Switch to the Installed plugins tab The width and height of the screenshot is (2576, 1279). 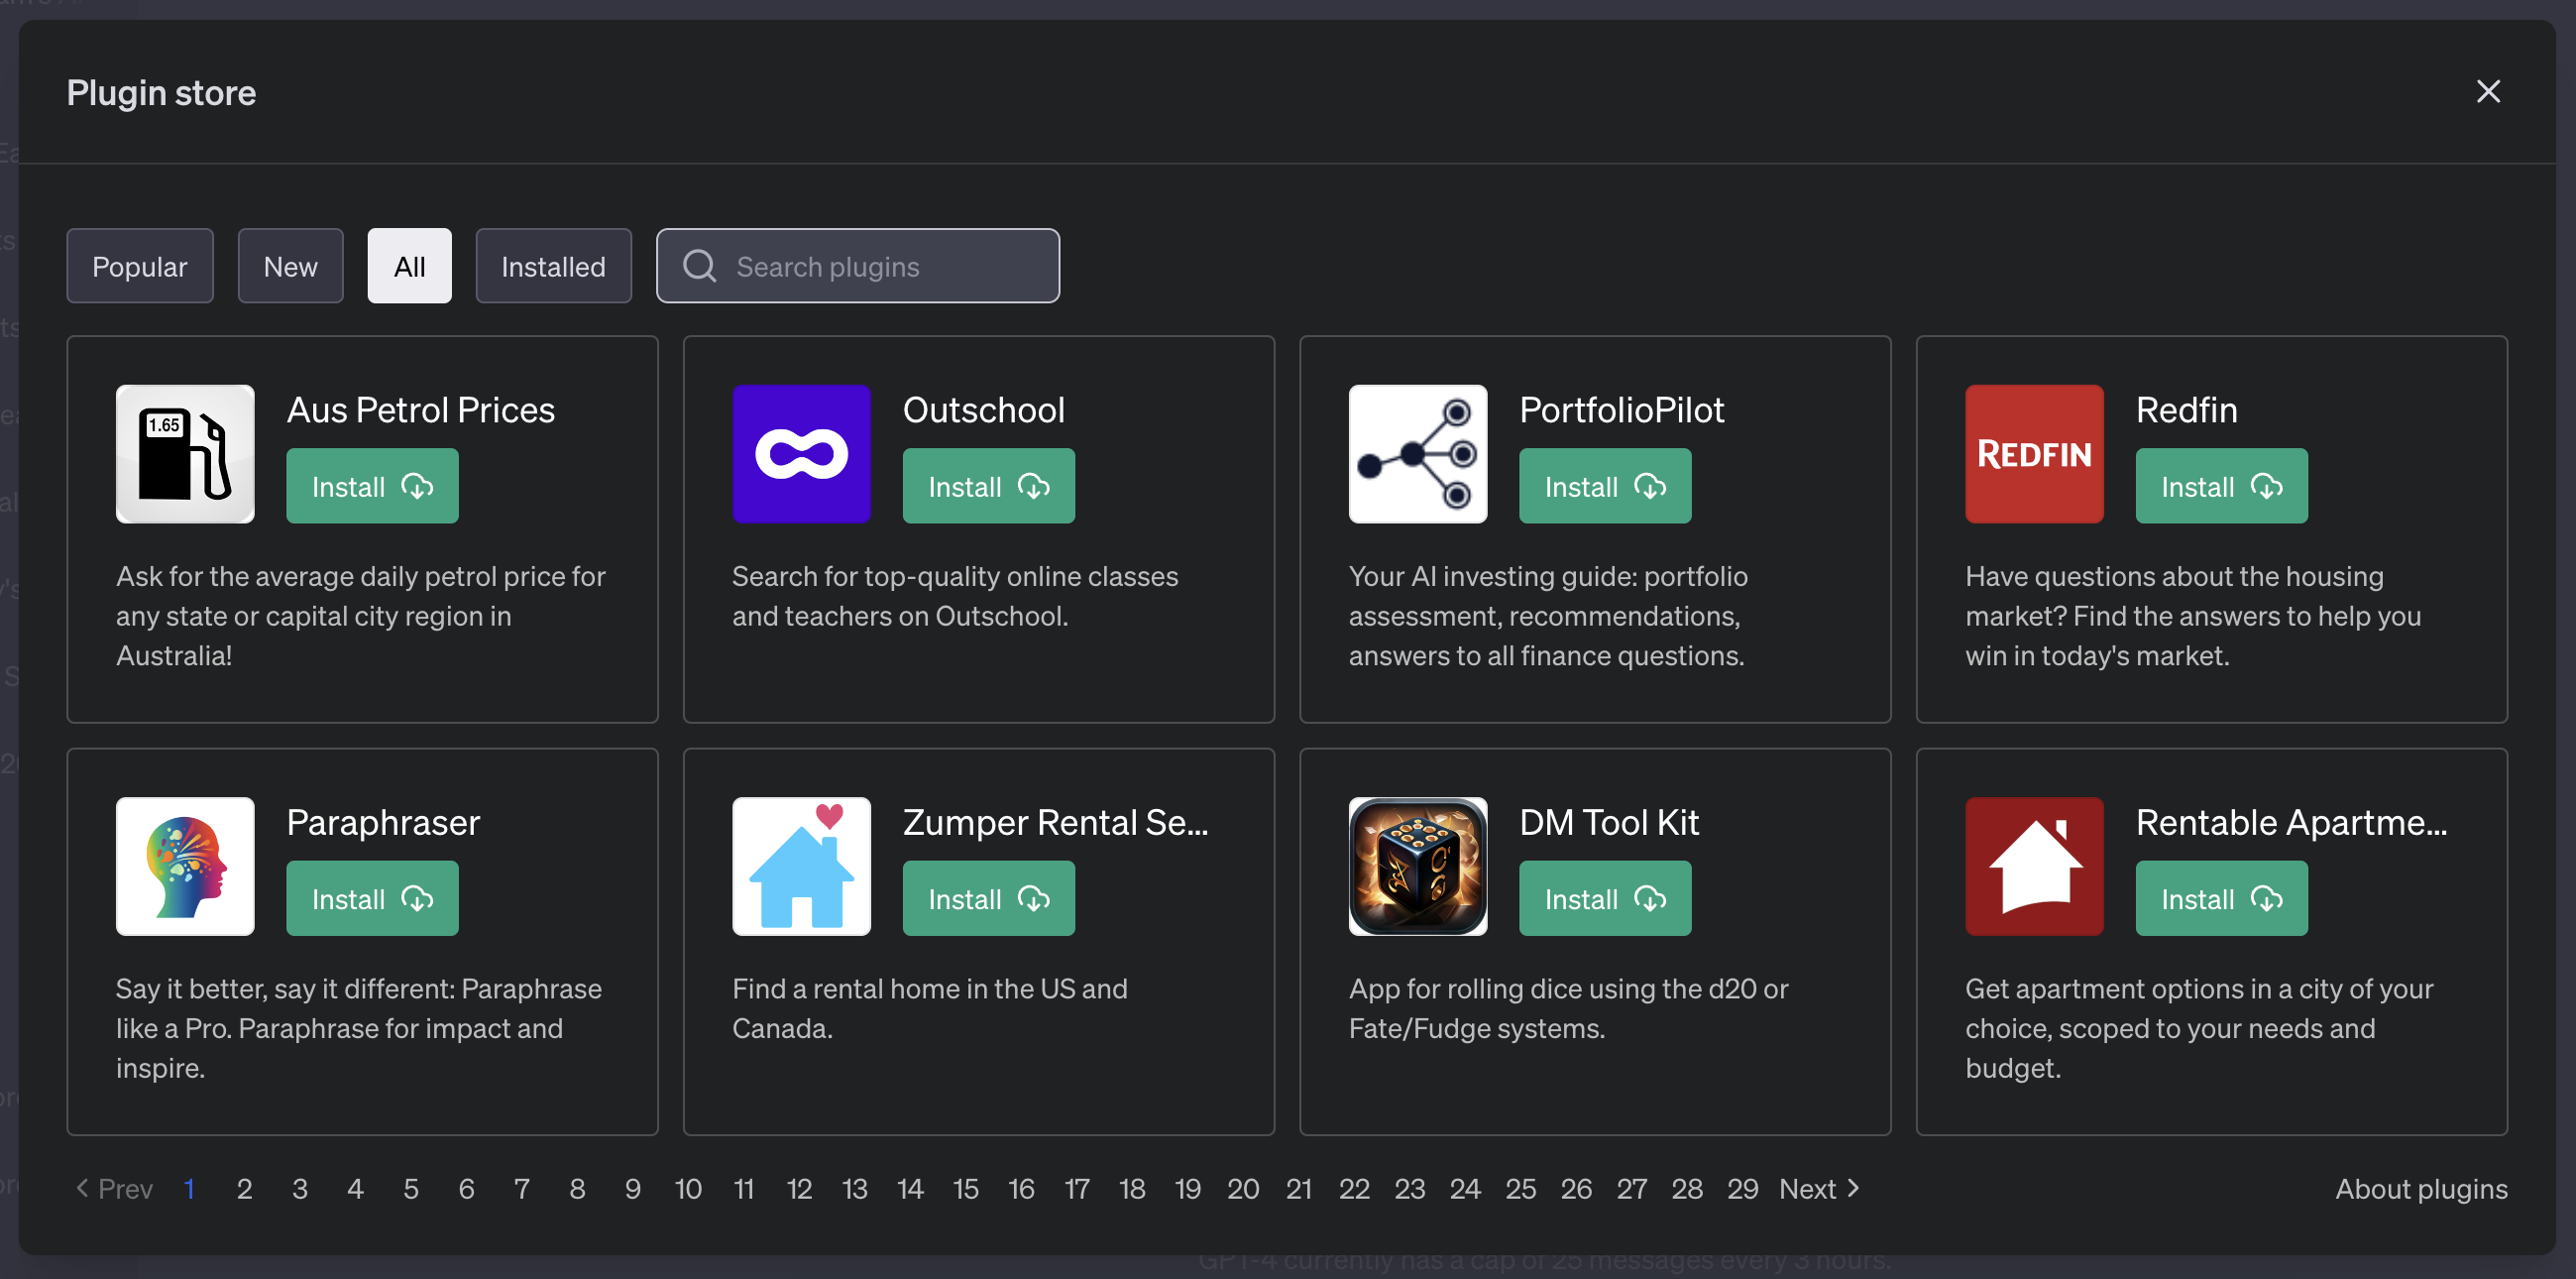pos(554,265)
